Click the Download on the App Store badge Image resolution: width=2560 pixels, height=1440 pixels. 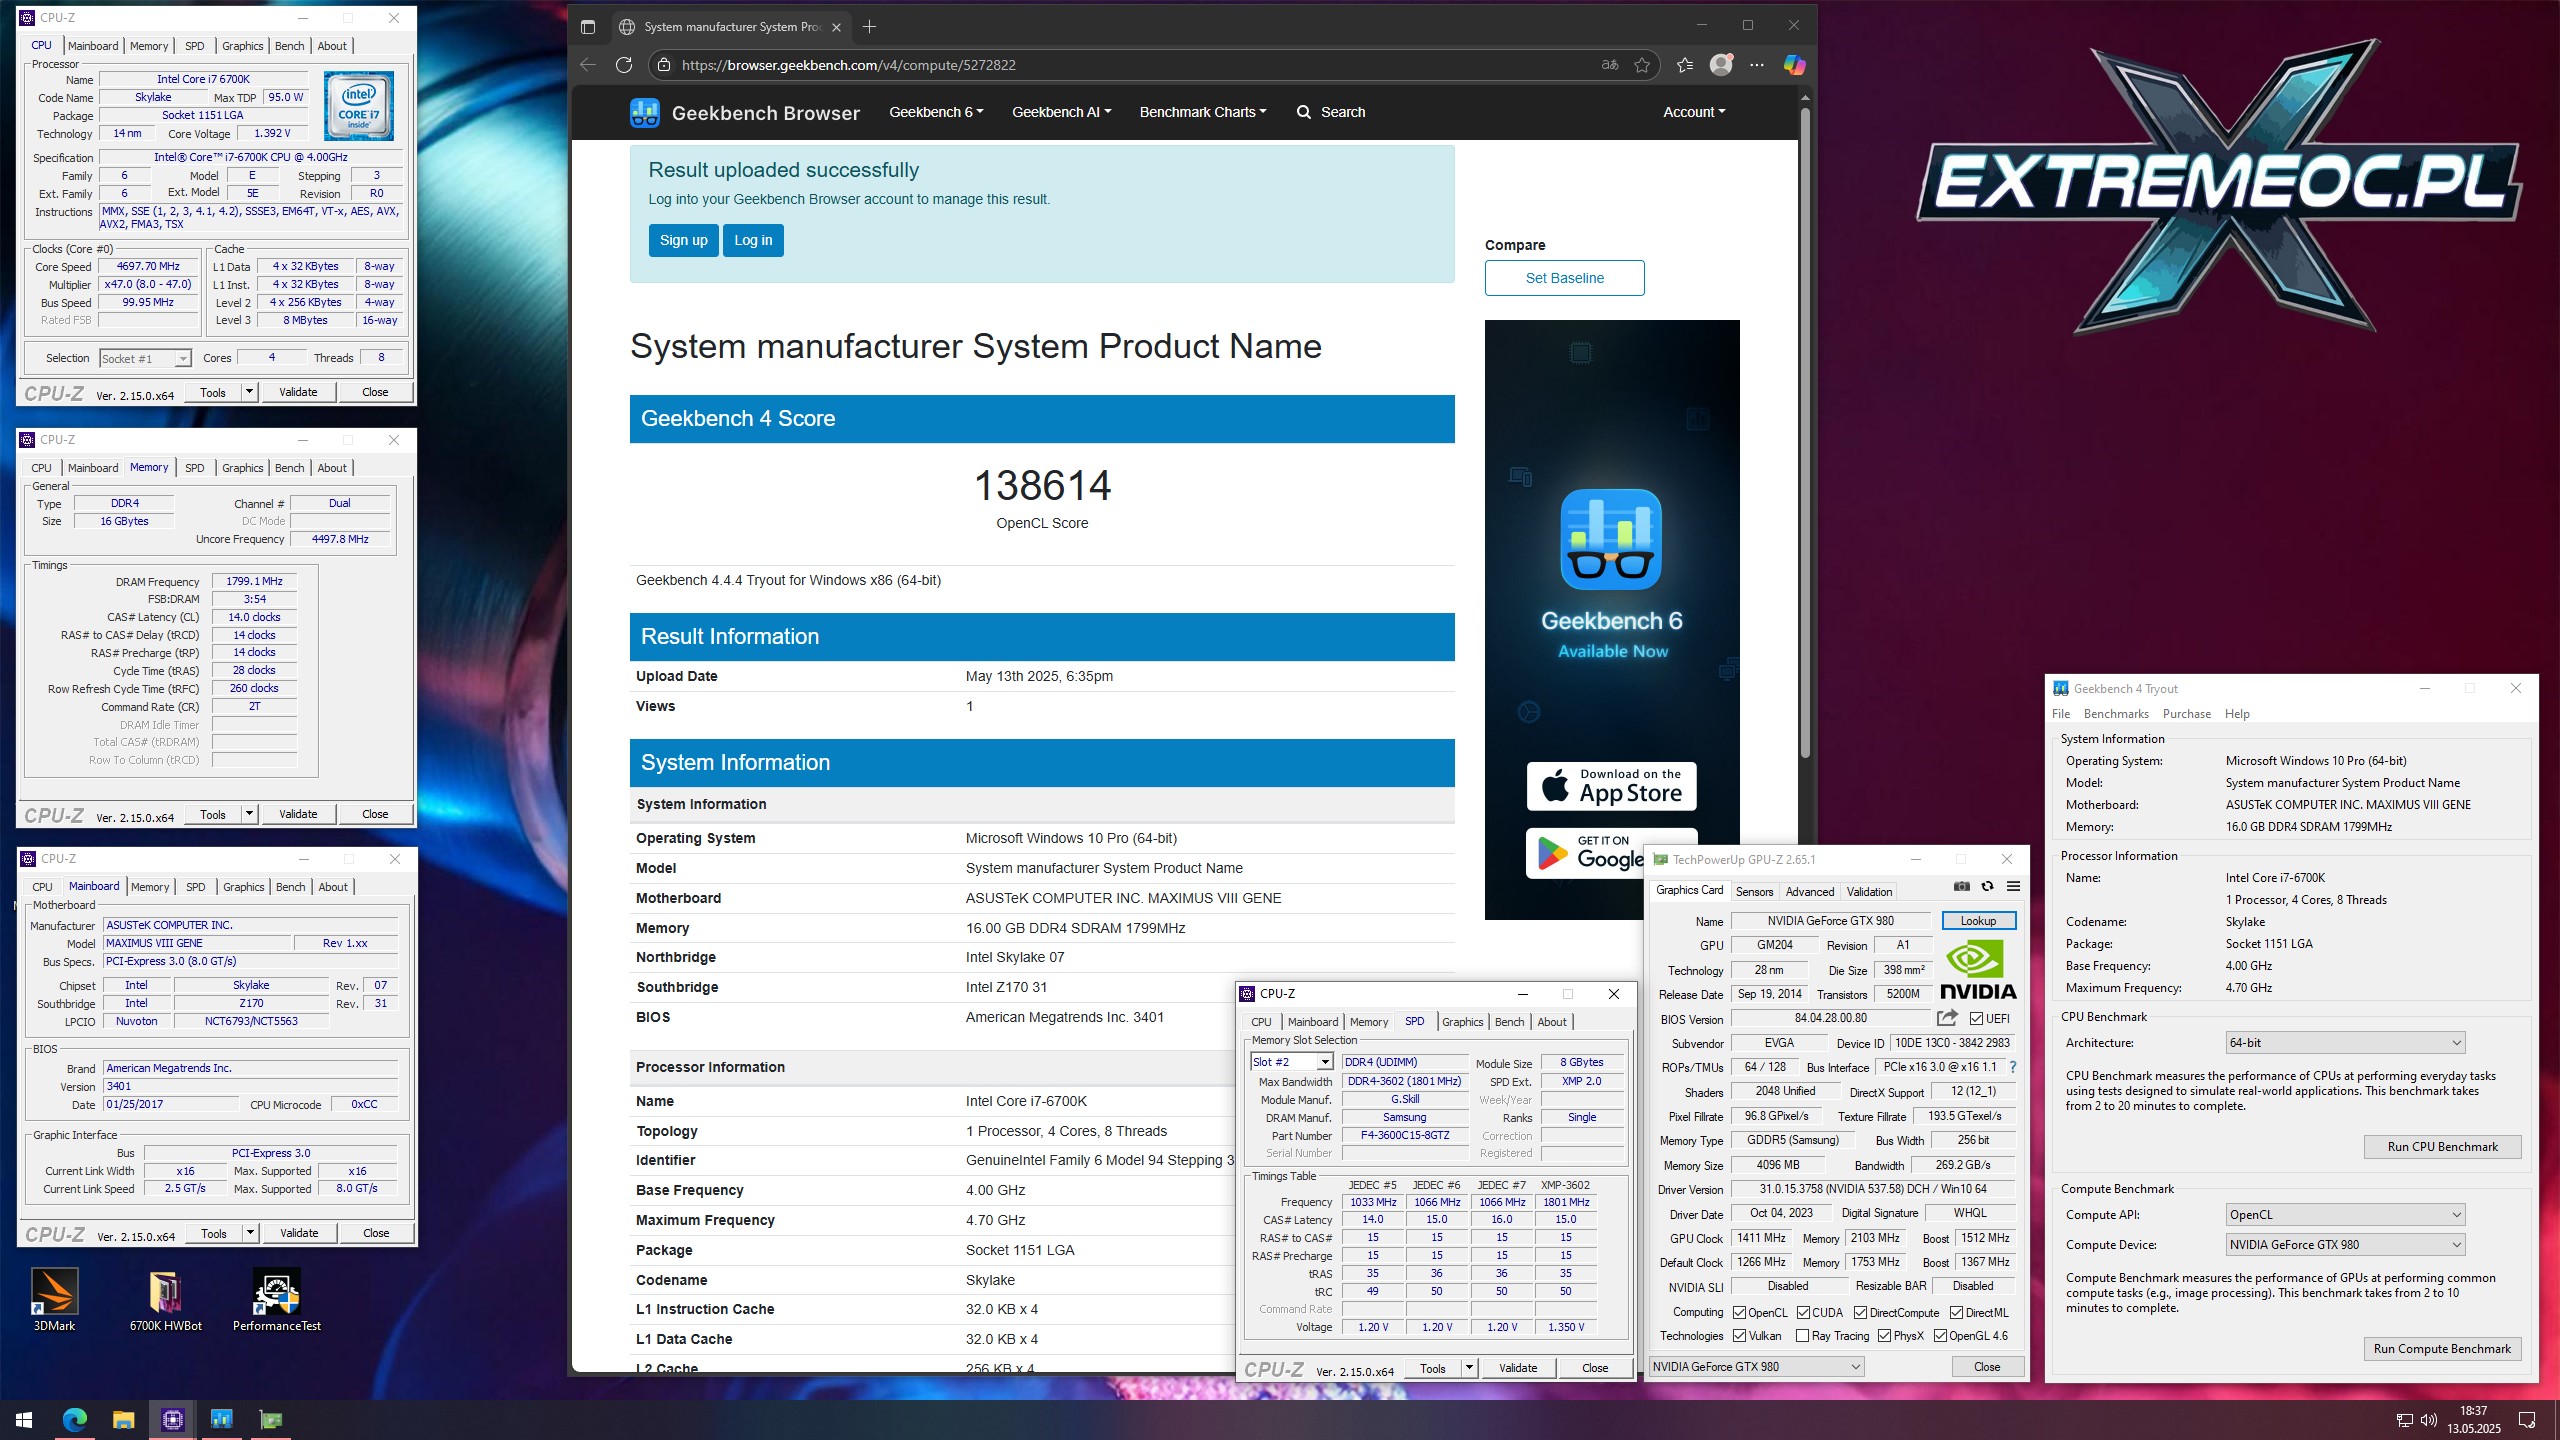[x=1611, y=786]
